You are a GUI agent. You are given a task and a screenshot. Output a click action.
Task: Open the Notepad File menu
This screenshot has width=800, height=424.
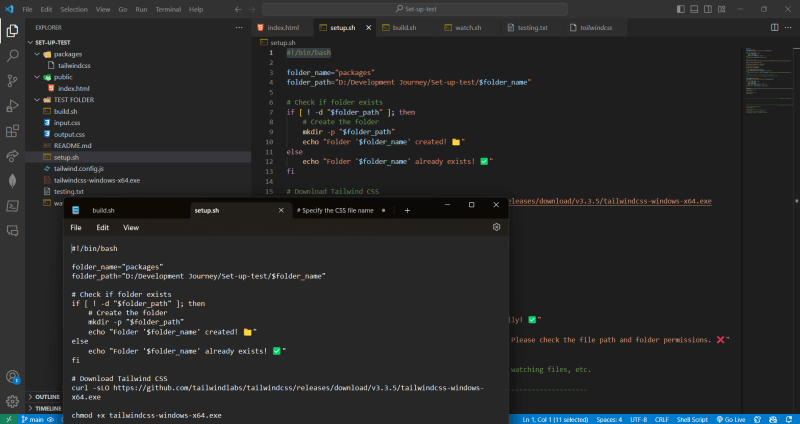coord(76,228)
